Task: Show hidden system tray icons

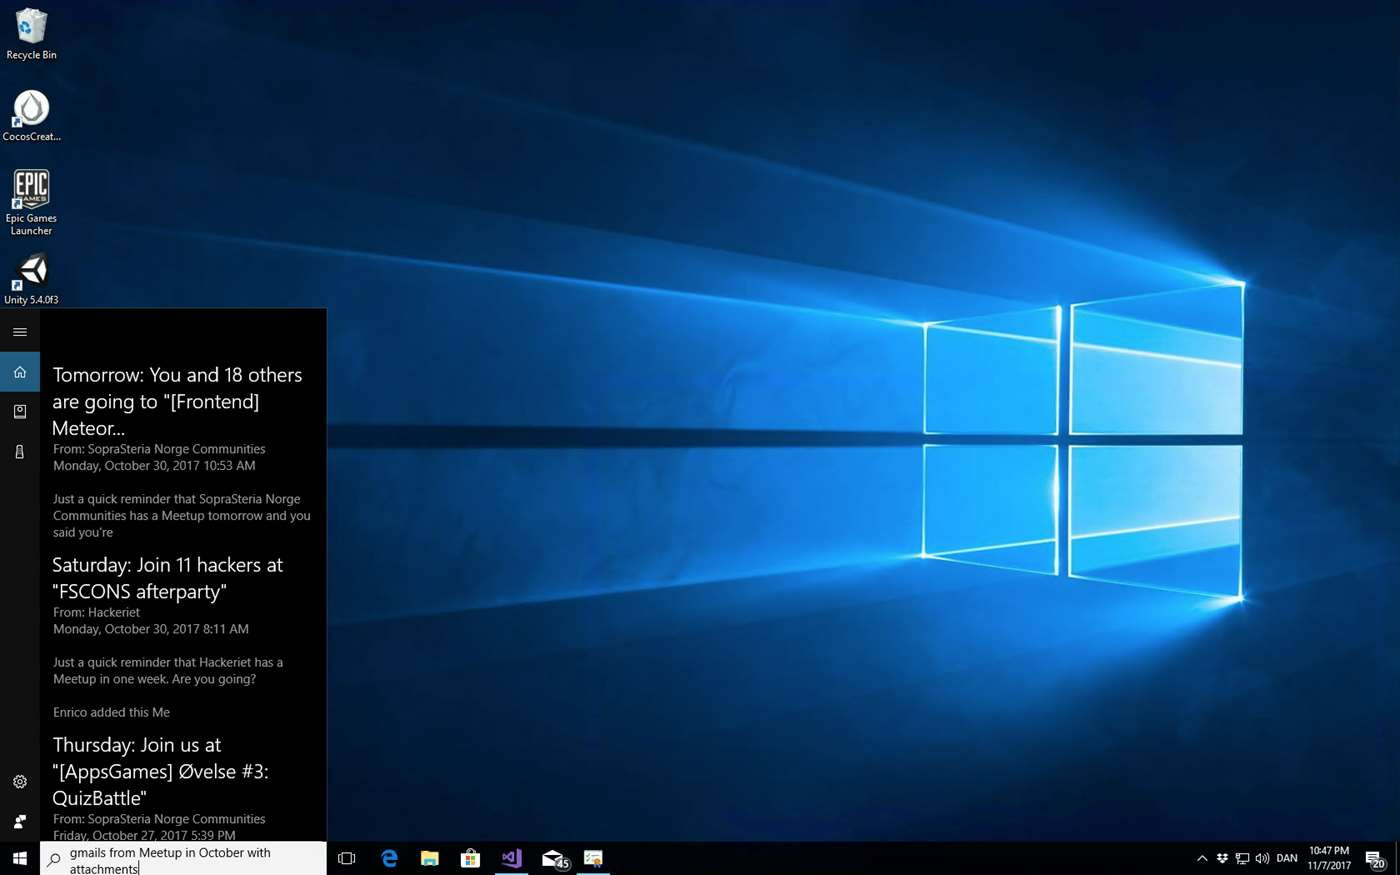Action: (x=1202, y=859)
